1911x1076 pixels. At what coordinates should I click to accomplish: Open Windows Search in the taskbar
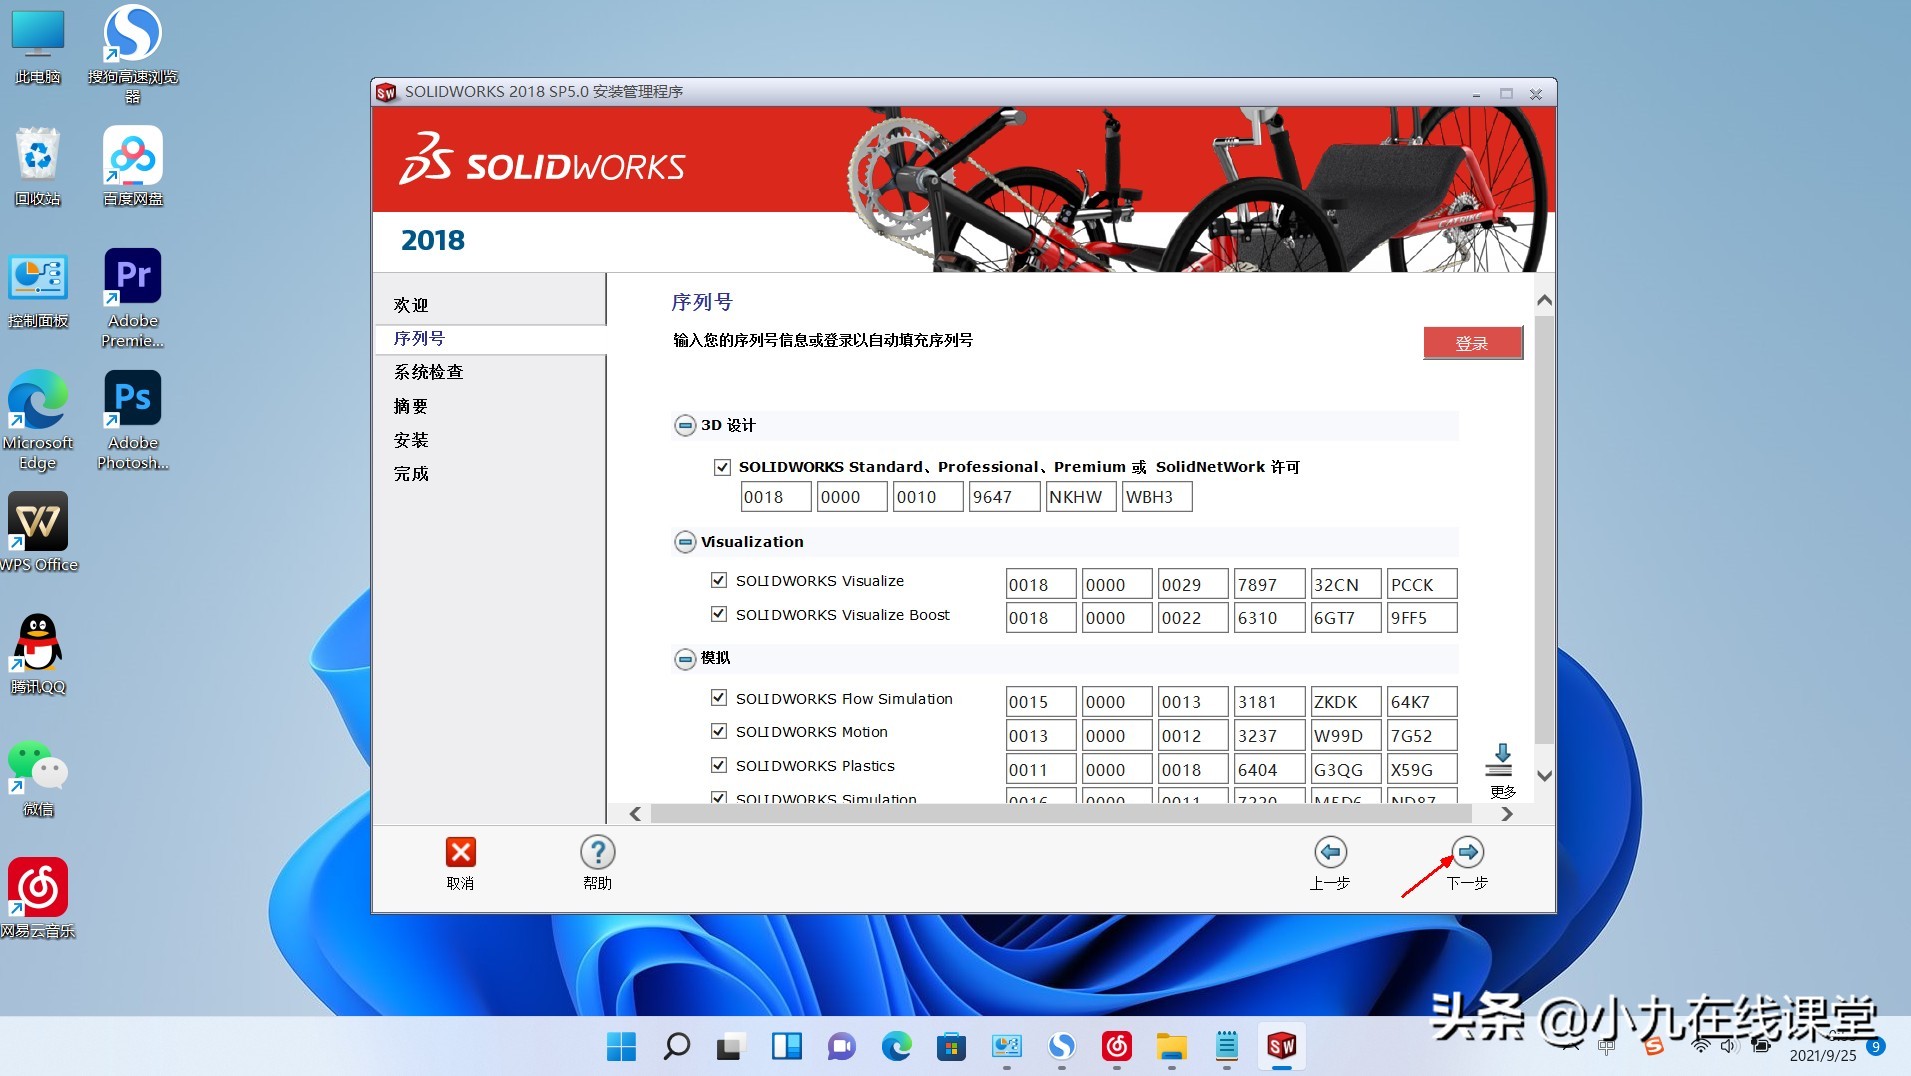pyautogui.click(x=676, y=1047)
